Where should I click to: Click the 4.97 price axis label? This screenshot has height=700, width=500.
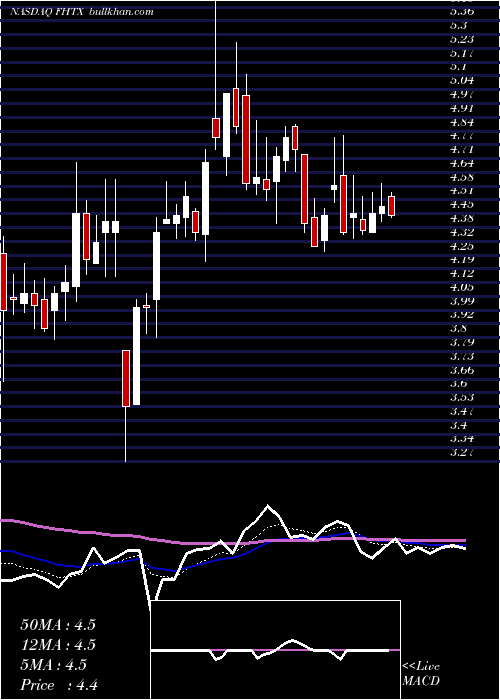tap(462, 94)
